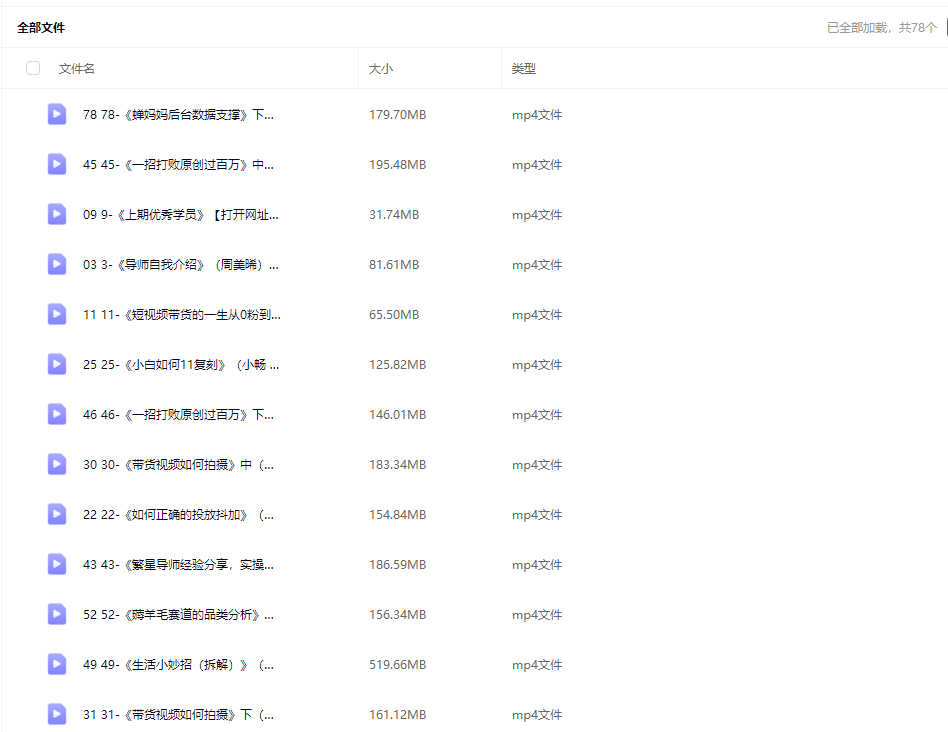Click video icon of 52-《薅羊毛赛道的品类分析》

point(57,614)
